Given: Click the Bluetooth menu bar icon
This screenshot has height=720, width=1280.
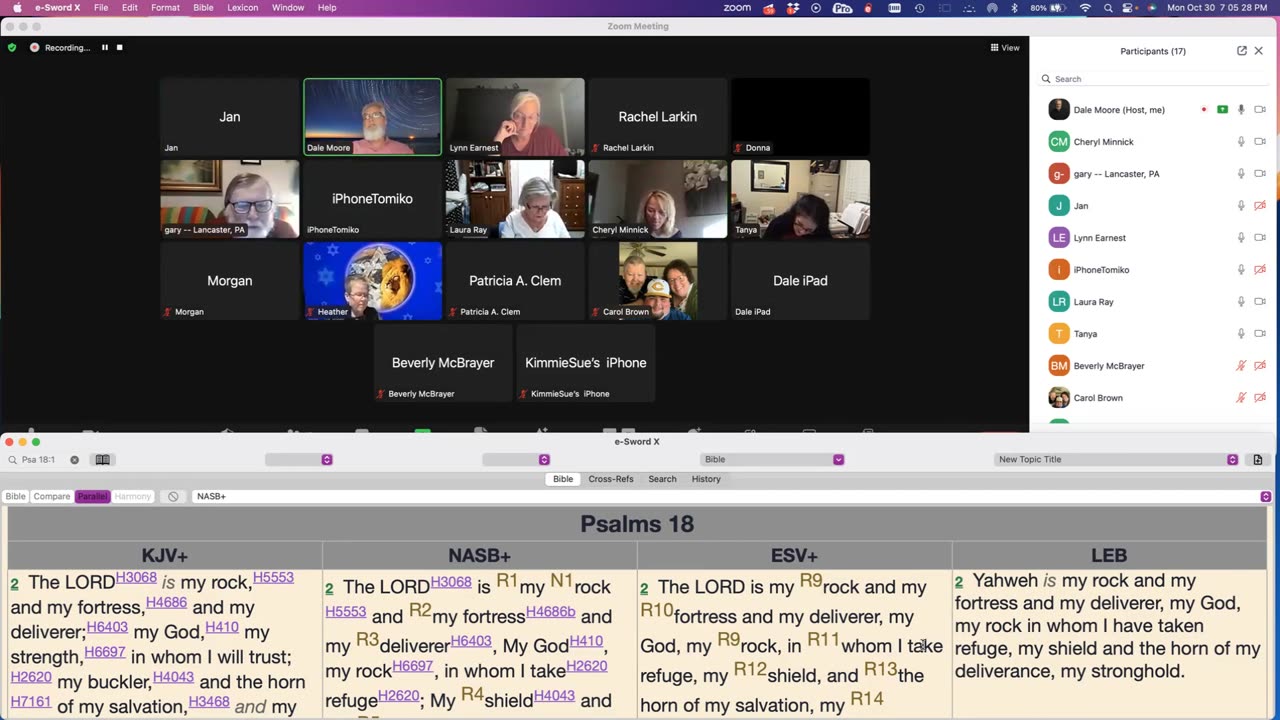Looking at the screenshot, I should [1014, 7].
